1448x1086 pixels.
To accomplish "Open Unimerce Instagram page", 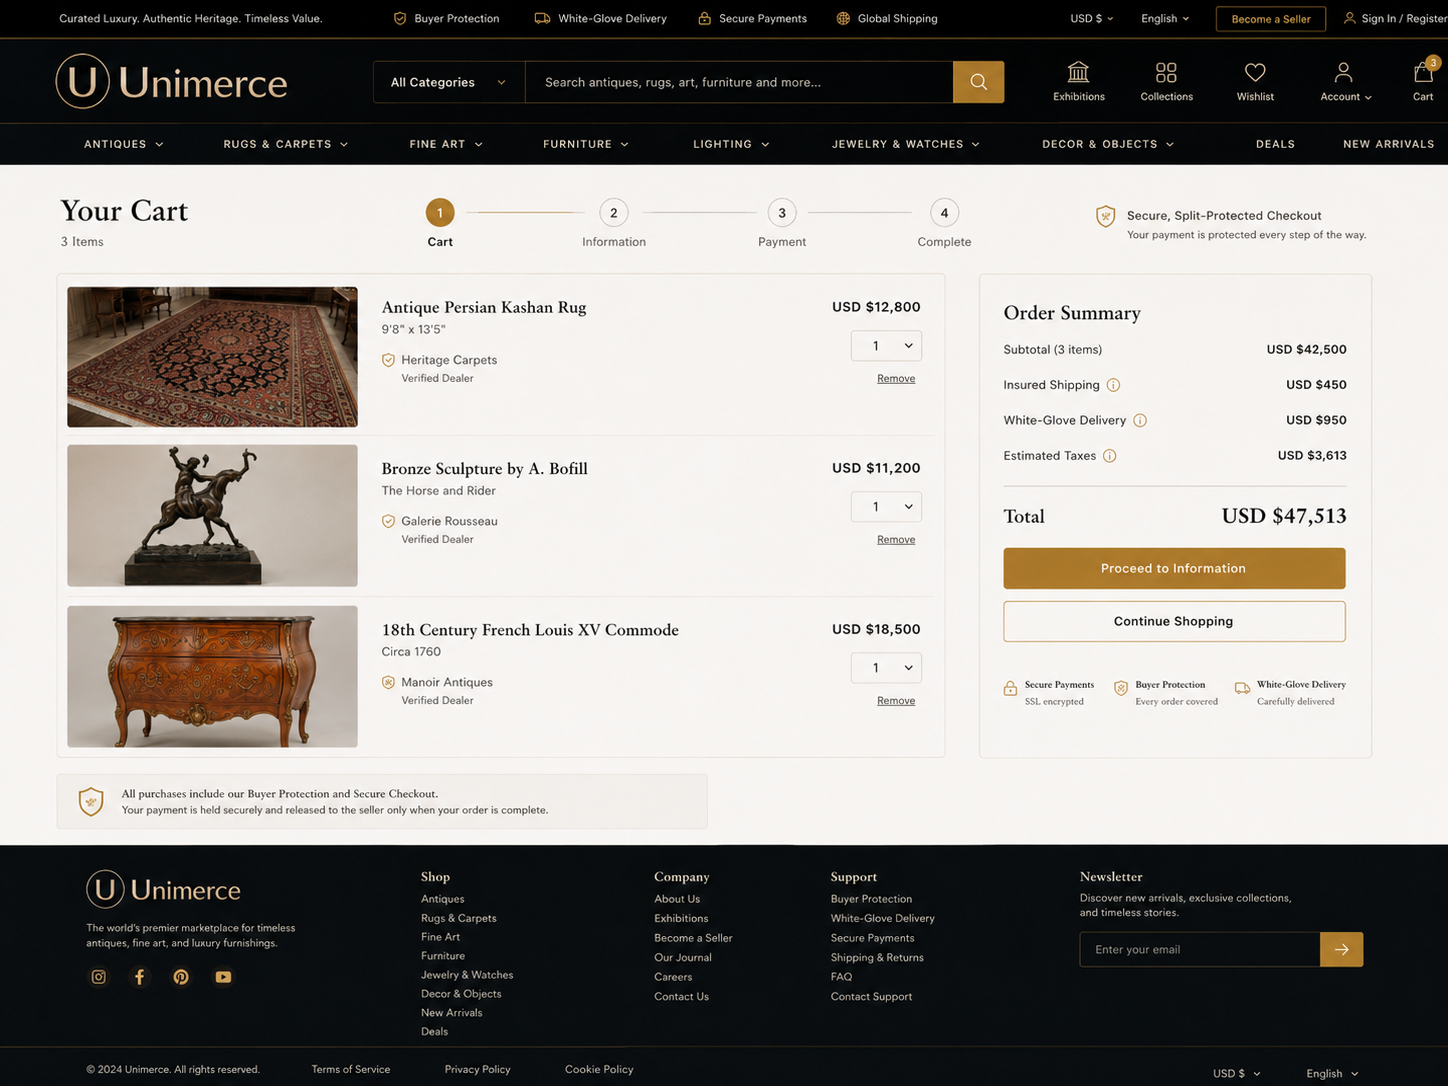I will (98, 977).
